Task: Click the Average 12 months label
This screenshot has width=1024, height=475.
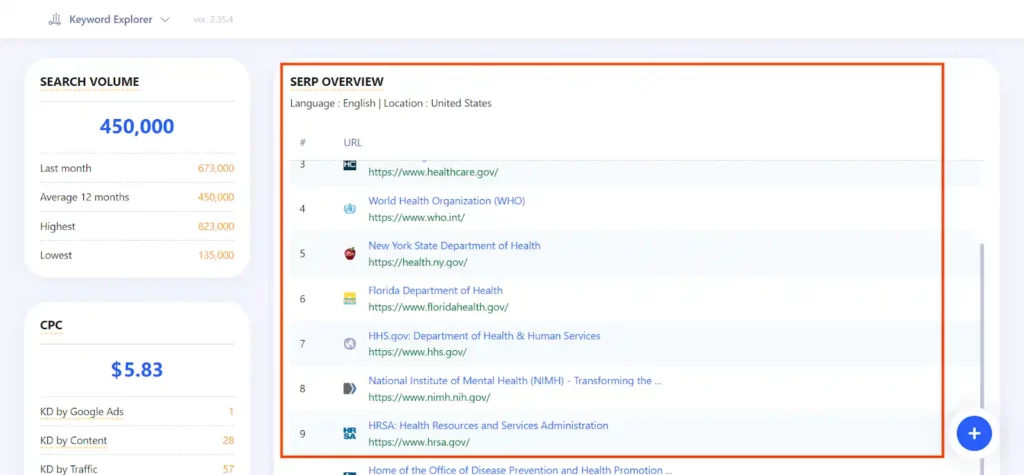Action: [84, 197]
